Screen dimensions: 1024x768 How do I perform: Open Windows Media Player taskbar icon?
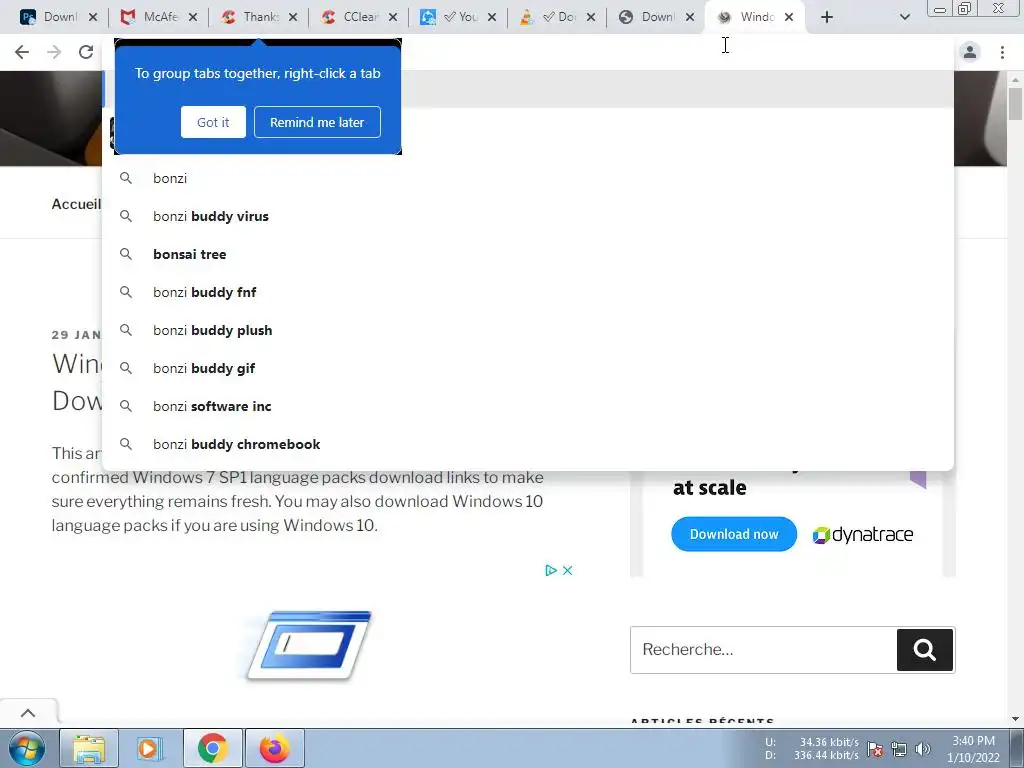(150, 748)
